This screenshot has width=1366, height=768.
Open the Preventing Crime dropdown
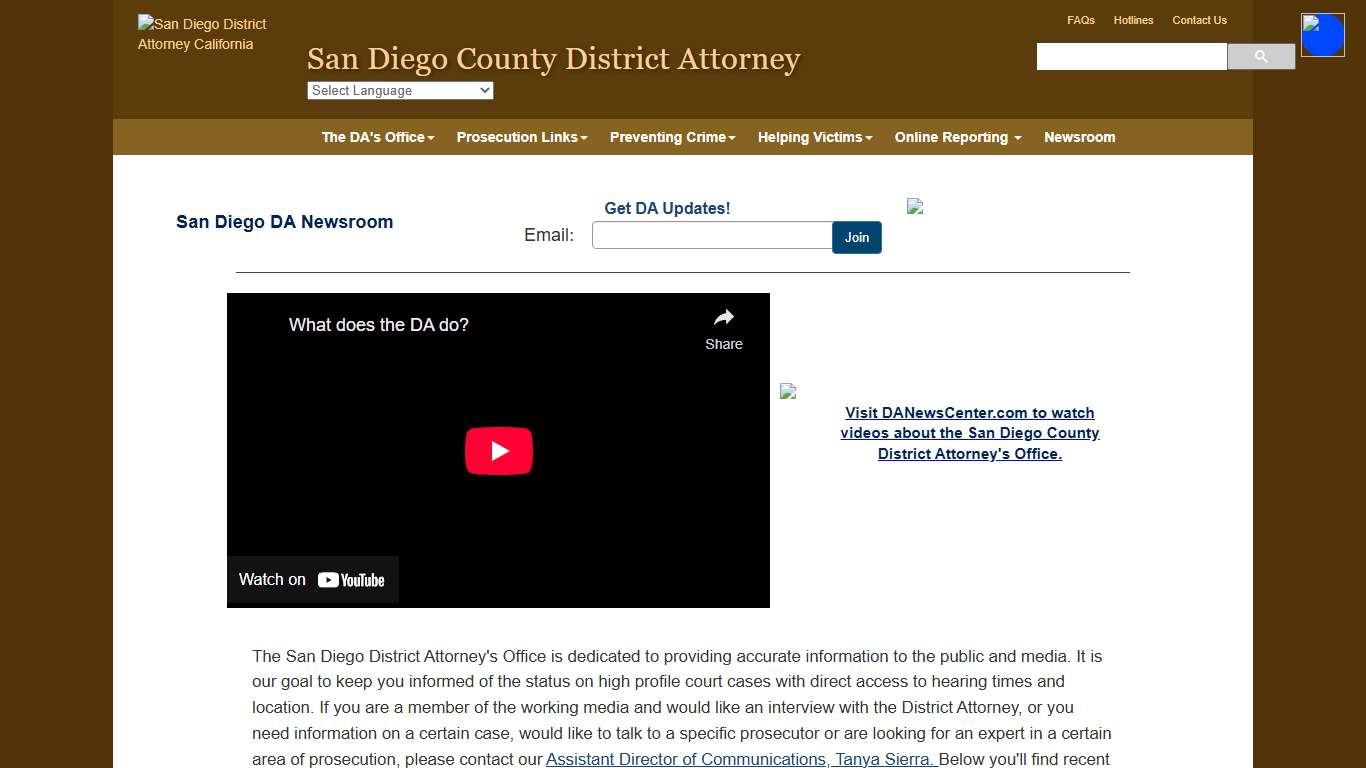tap(672, 137)
